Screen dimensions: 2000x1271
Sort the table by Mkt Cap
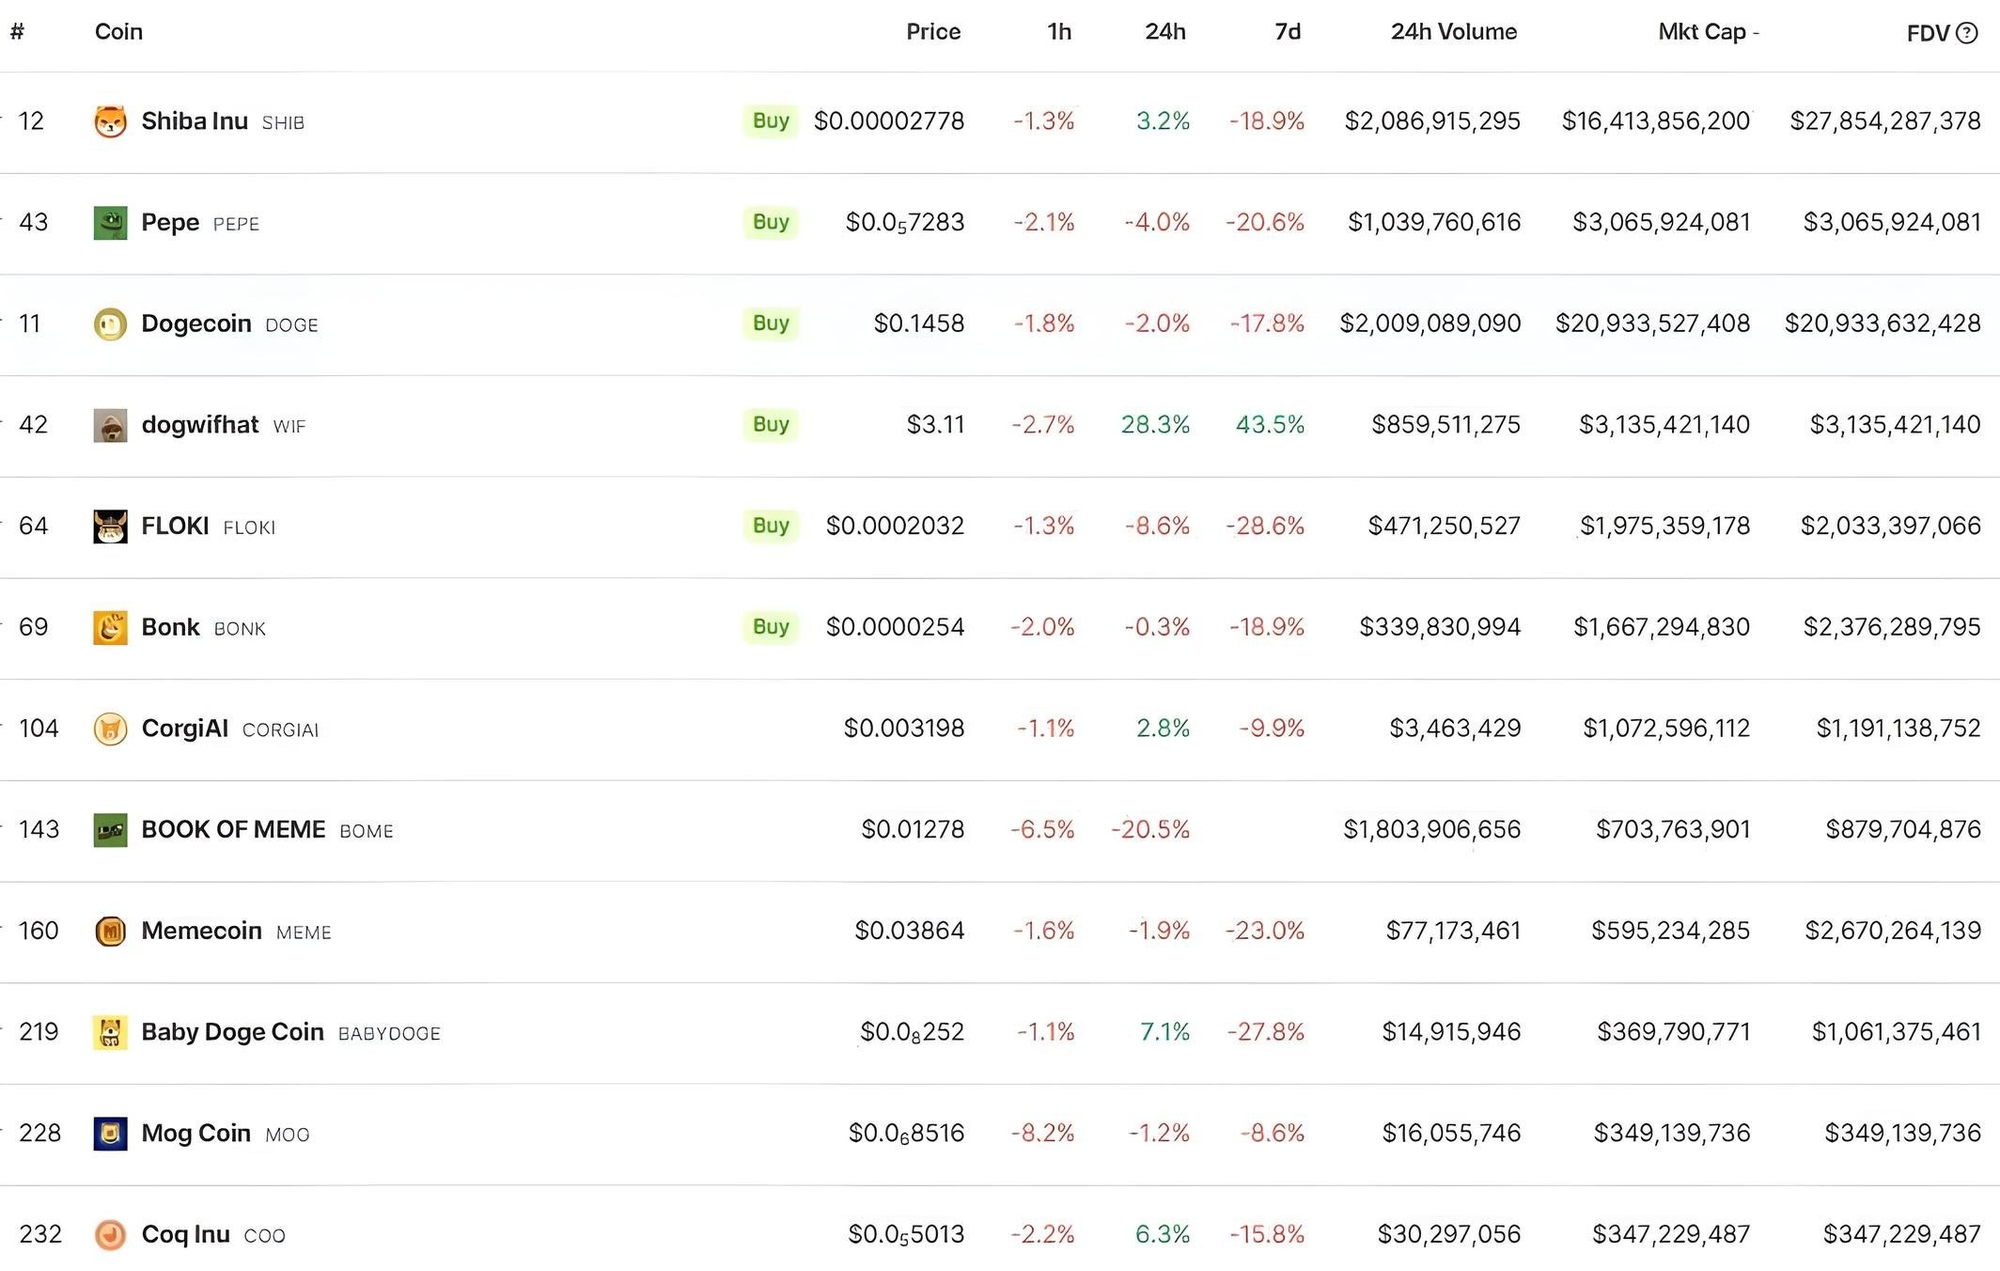coord(1702,32)
